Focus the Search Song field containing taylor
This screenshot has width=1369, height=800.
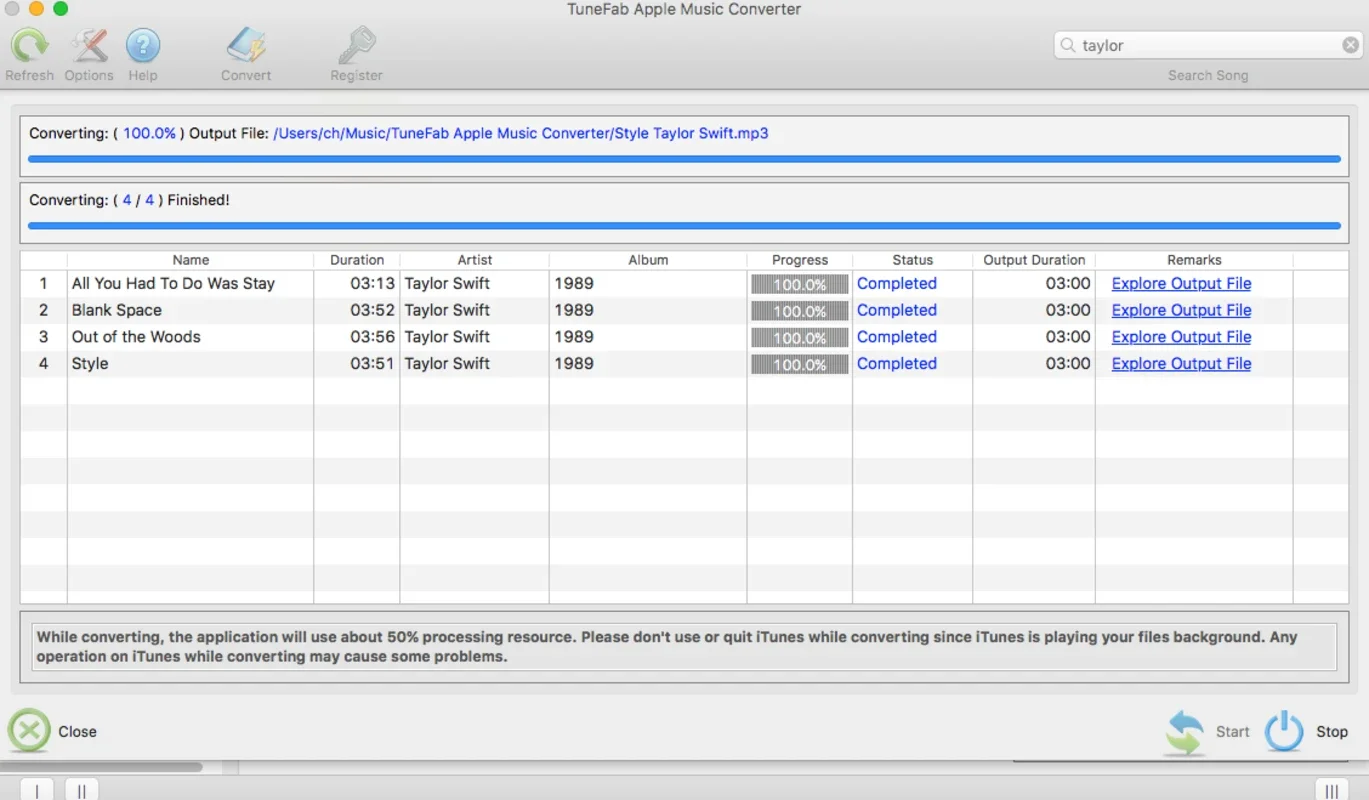coord(1208,45)
